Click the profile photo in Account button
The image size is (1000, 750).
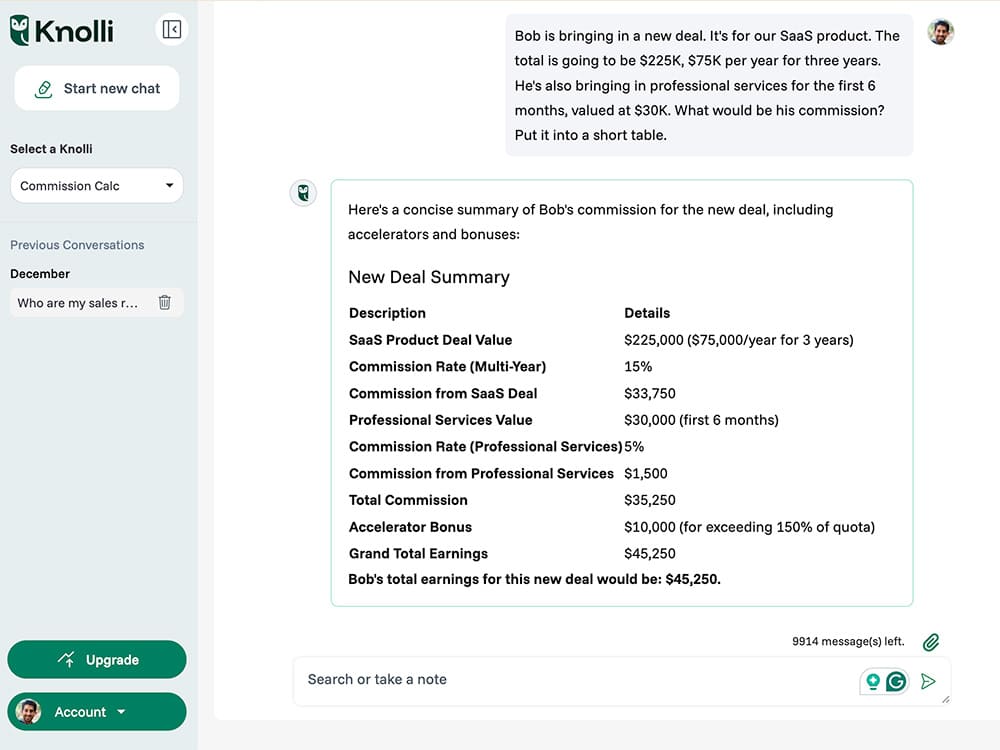click(29, 712)
